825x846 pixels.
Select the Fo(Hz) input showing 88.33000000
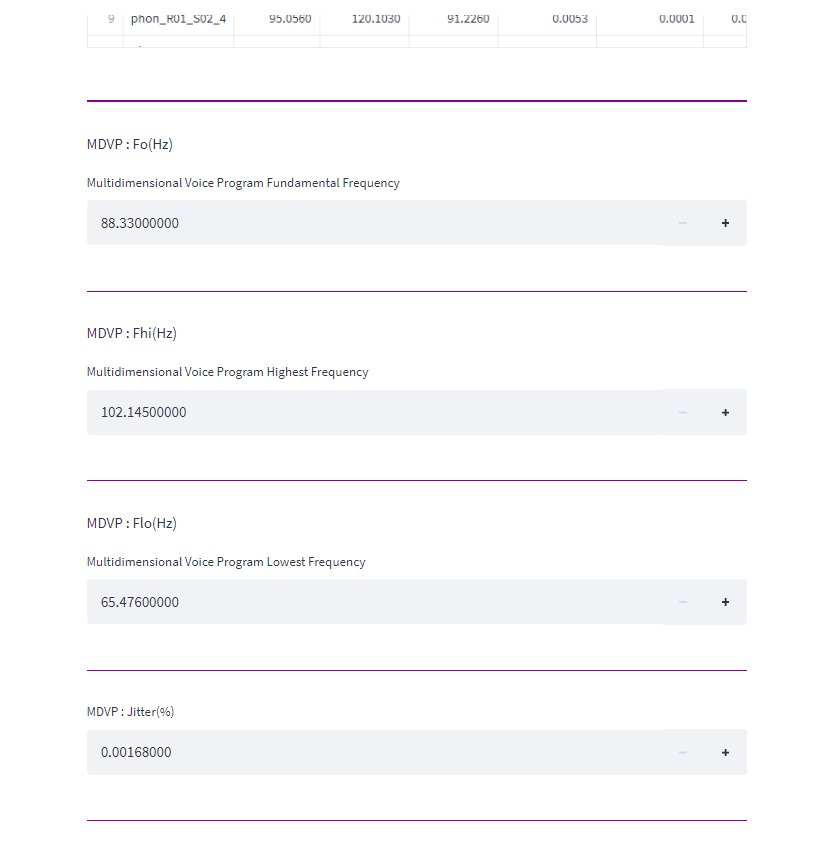[x=300, y=223]
